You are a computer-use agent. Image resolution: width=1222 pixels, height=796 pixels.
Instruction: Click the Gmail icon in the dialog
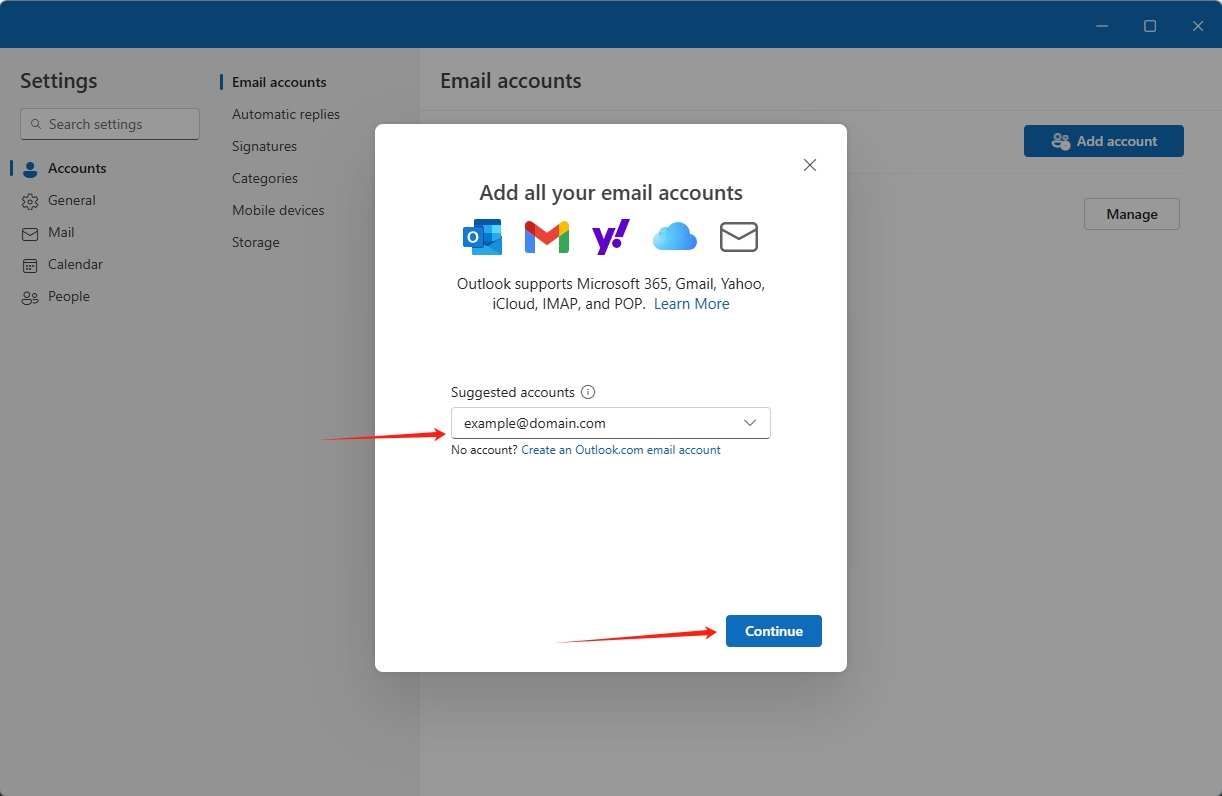546,236
